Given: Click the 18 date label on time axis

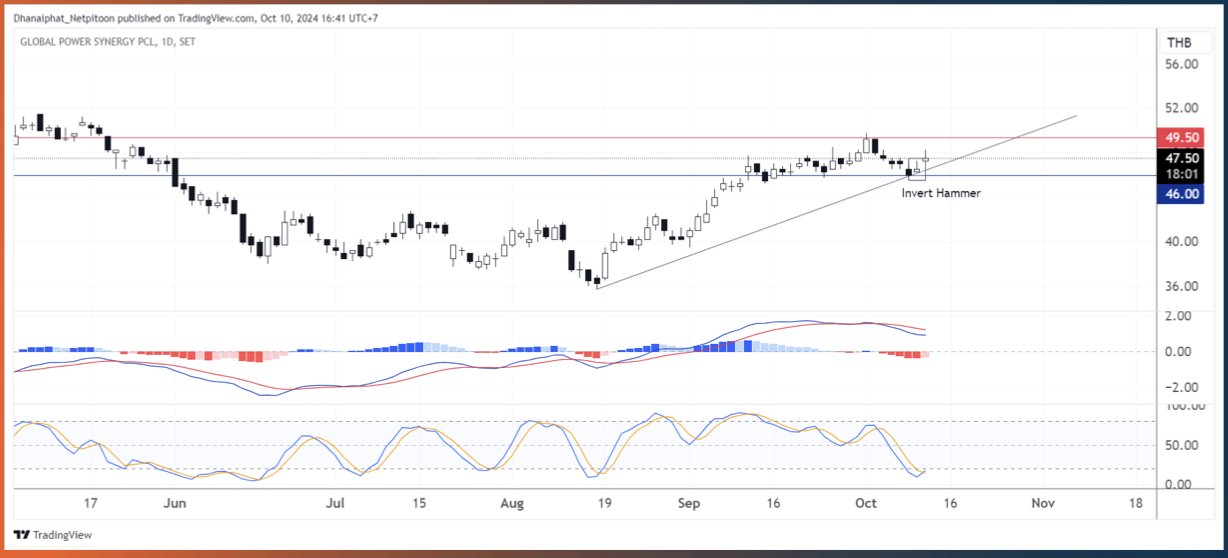Looking at the screenshot, I should click(1136, 503).
